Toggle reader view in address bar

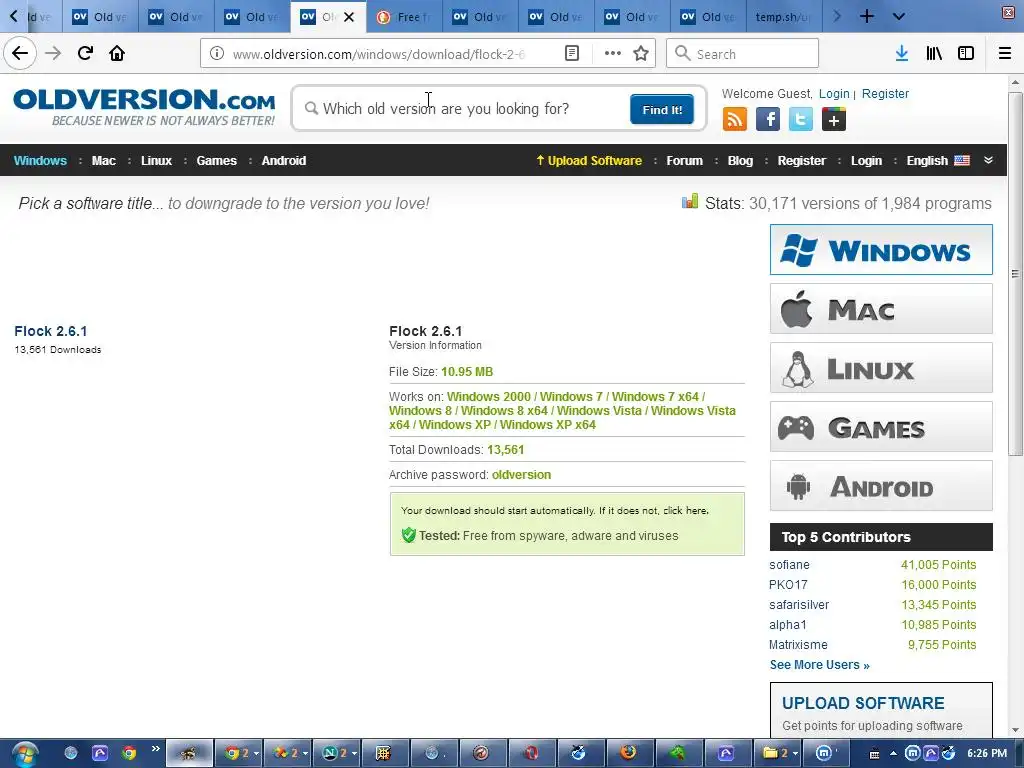[571, 54]
